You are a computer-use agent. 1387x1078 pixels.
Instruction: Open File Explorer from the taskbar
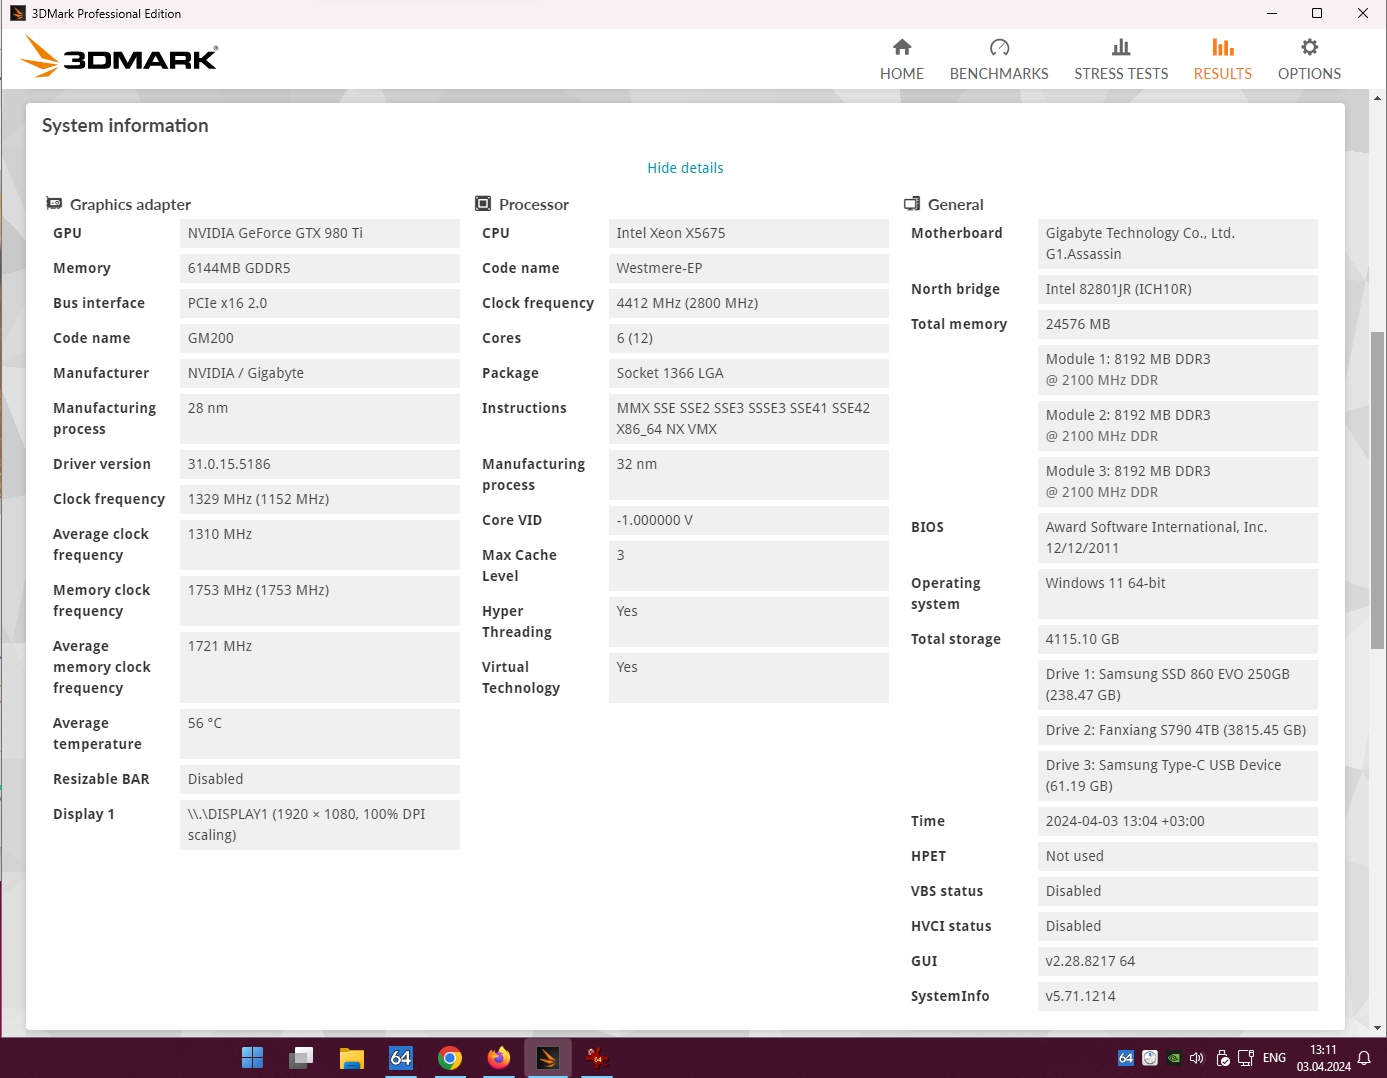351,1058
